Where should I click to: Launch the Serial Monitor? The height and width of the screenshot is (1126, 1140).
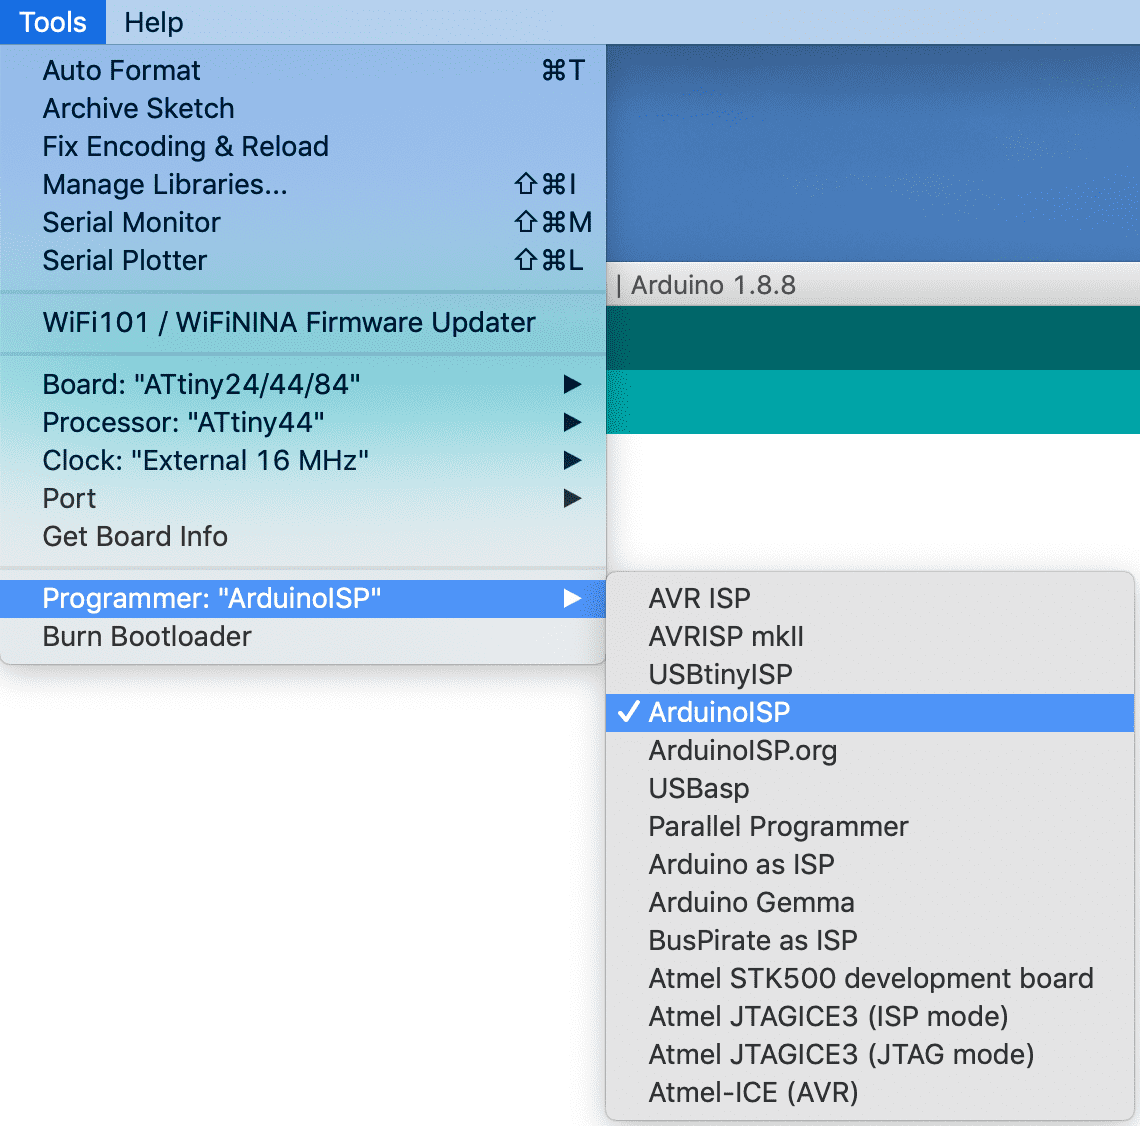pyautogui.click(x=131, y=222)
